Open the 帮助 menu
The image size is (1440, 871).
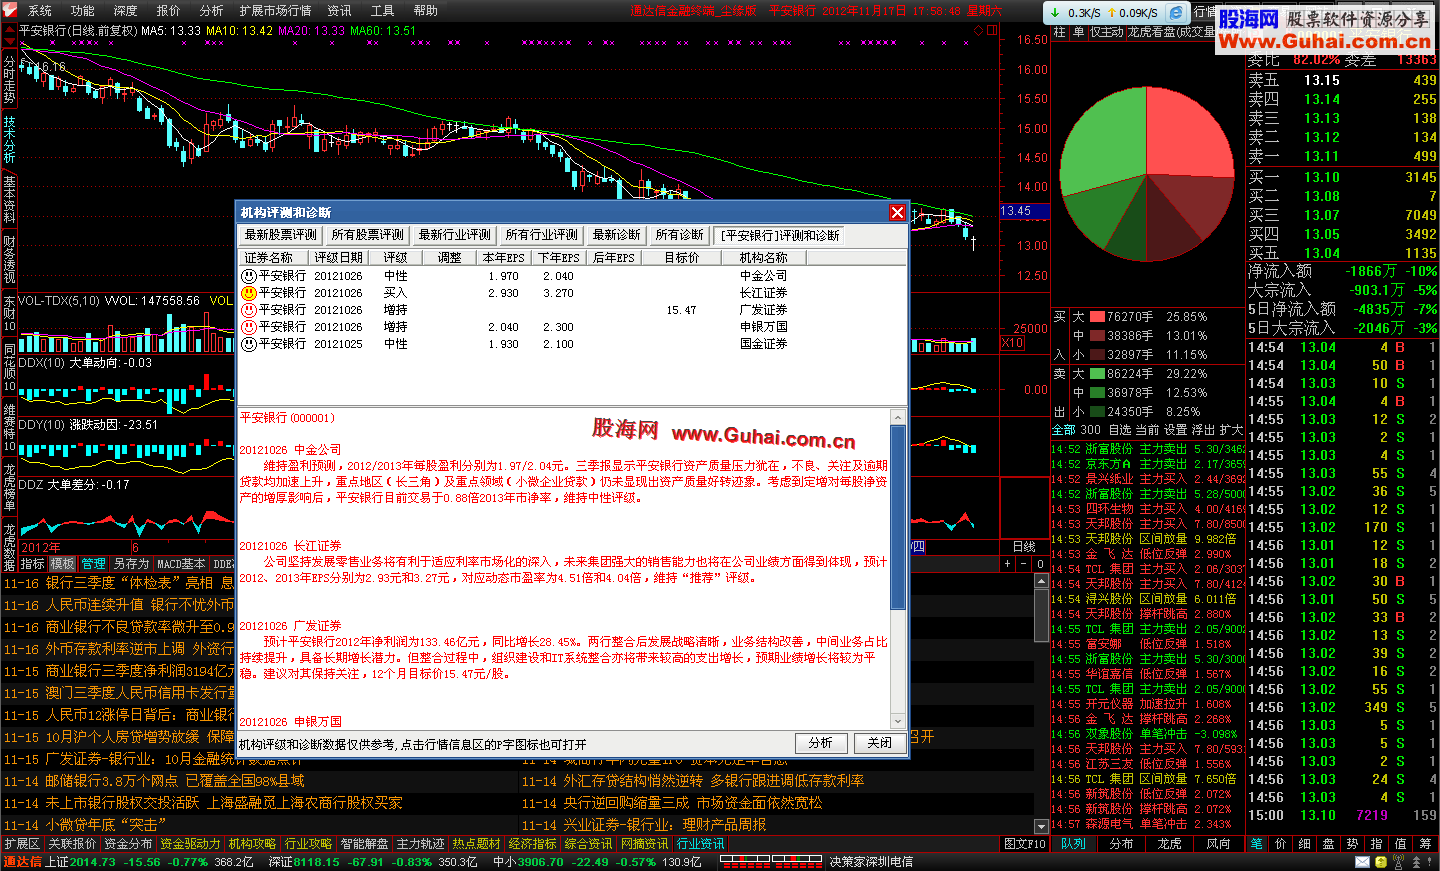(x=425, y=10)
